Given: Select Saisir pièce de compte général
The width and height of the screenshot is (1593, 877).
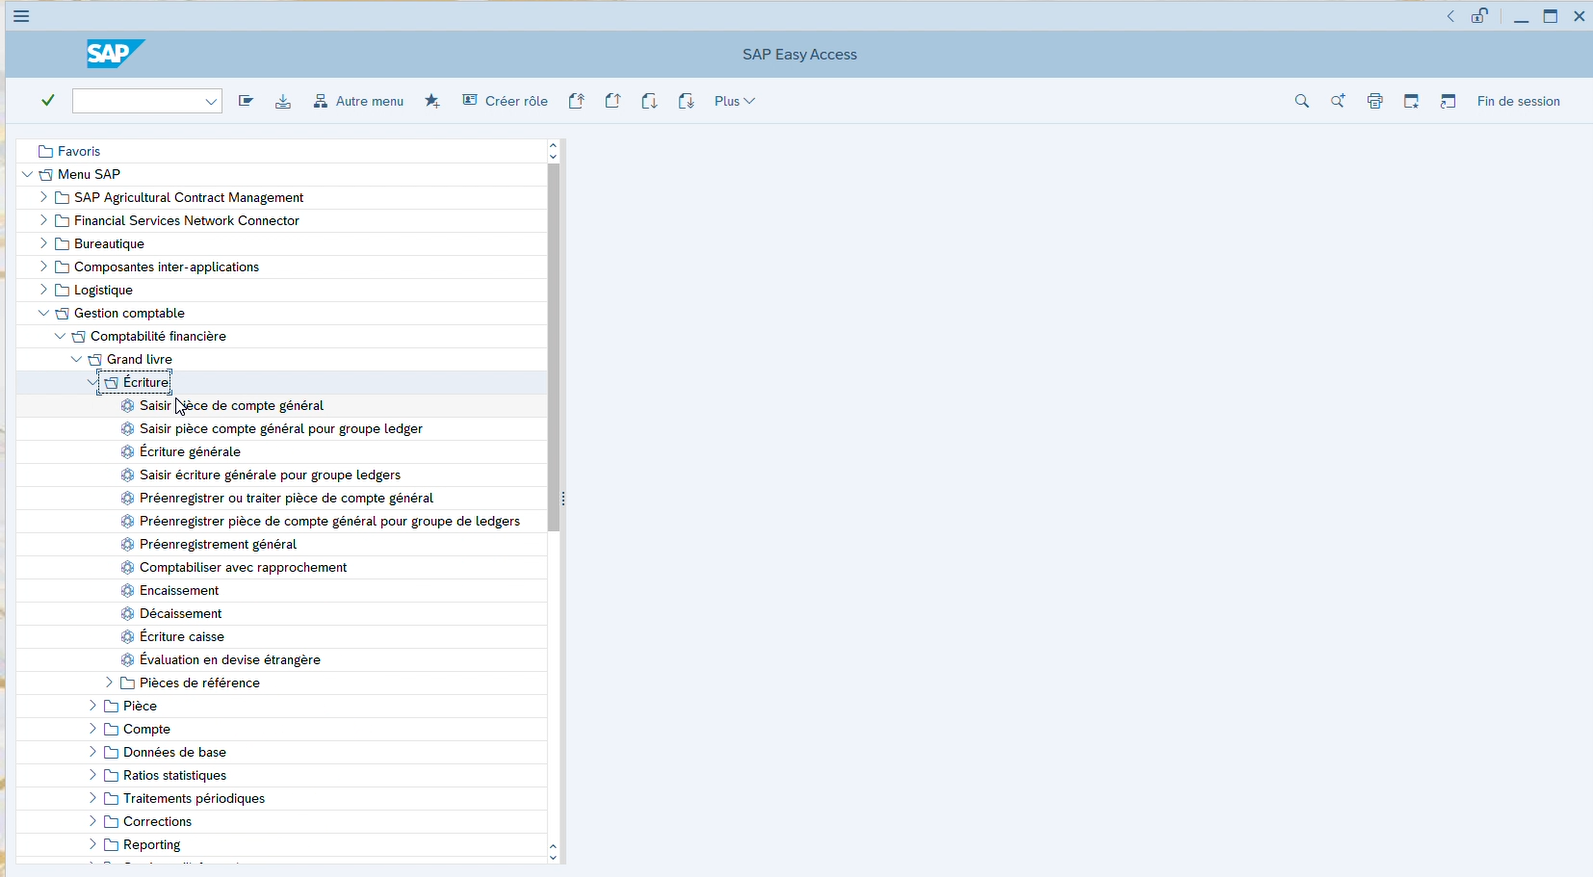Looking at the screenshot, I should (231, 405).
